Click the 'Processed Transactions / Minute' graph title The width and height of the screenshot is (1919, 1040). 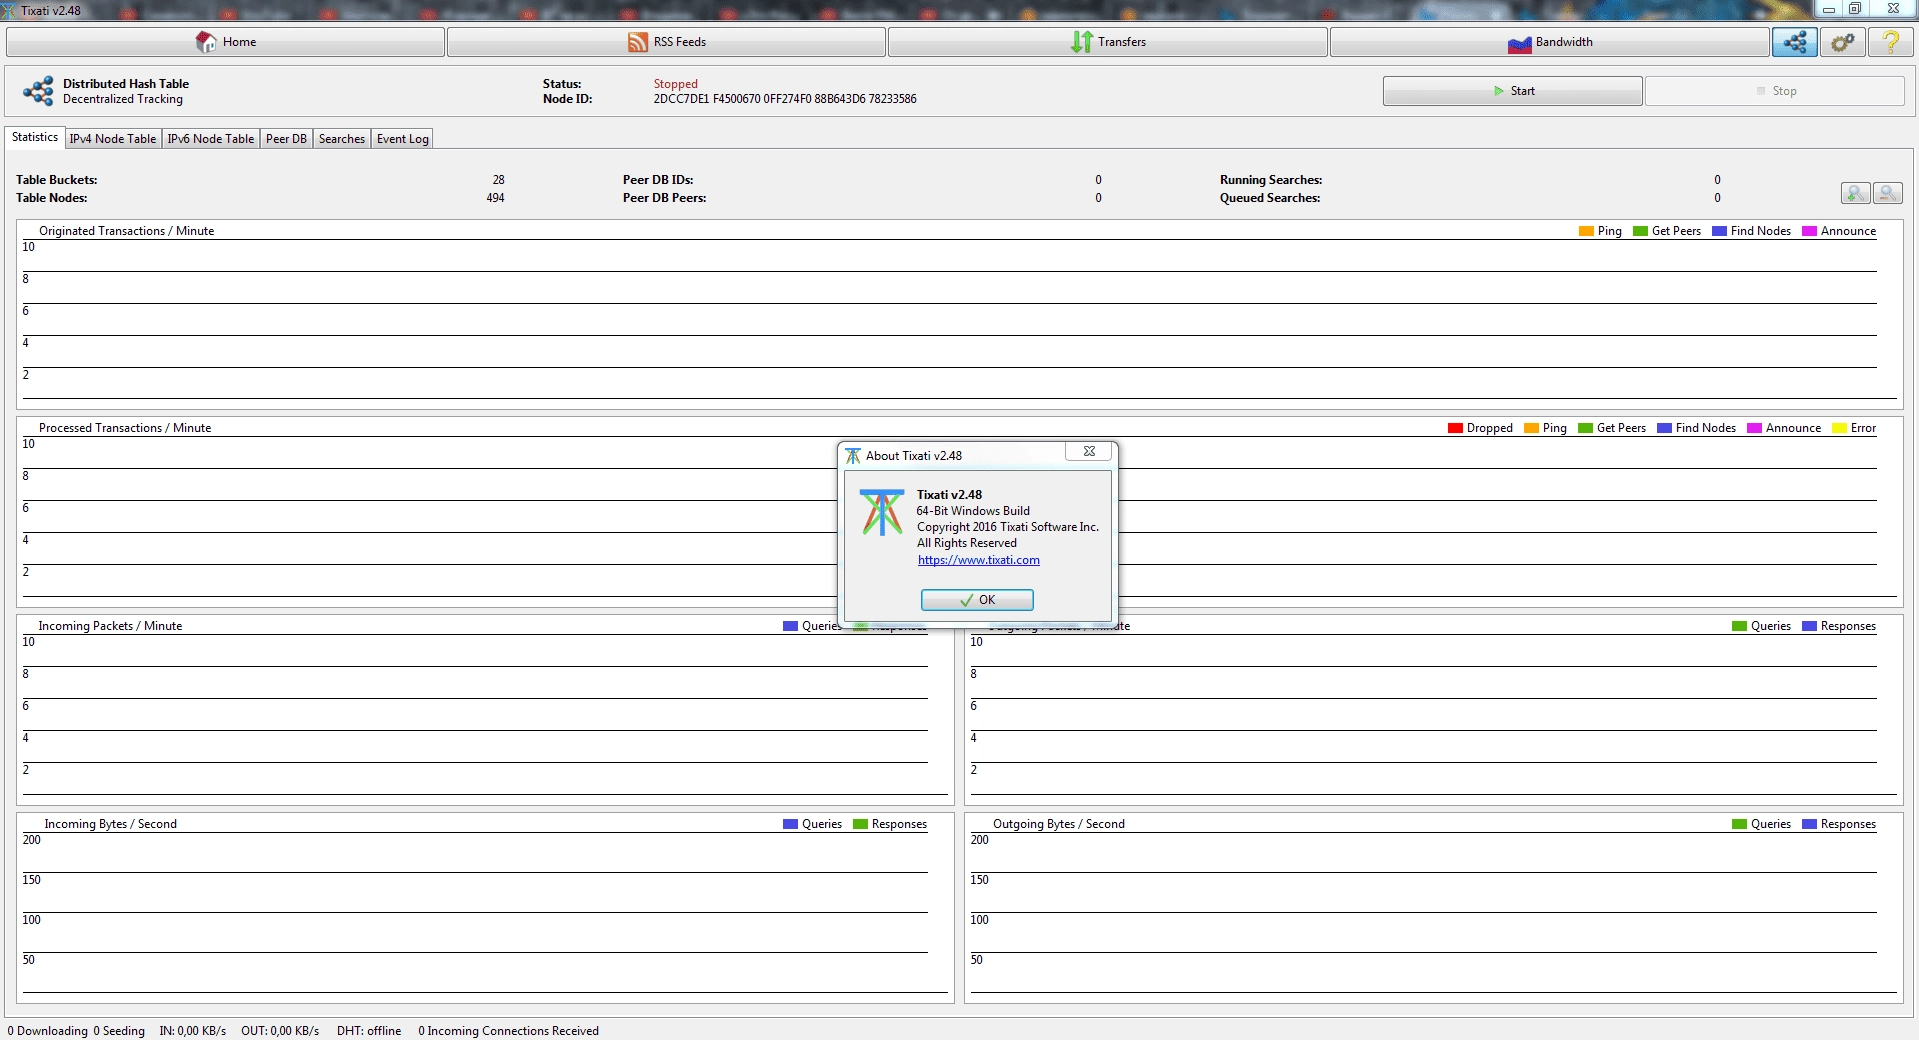[125, 428]
